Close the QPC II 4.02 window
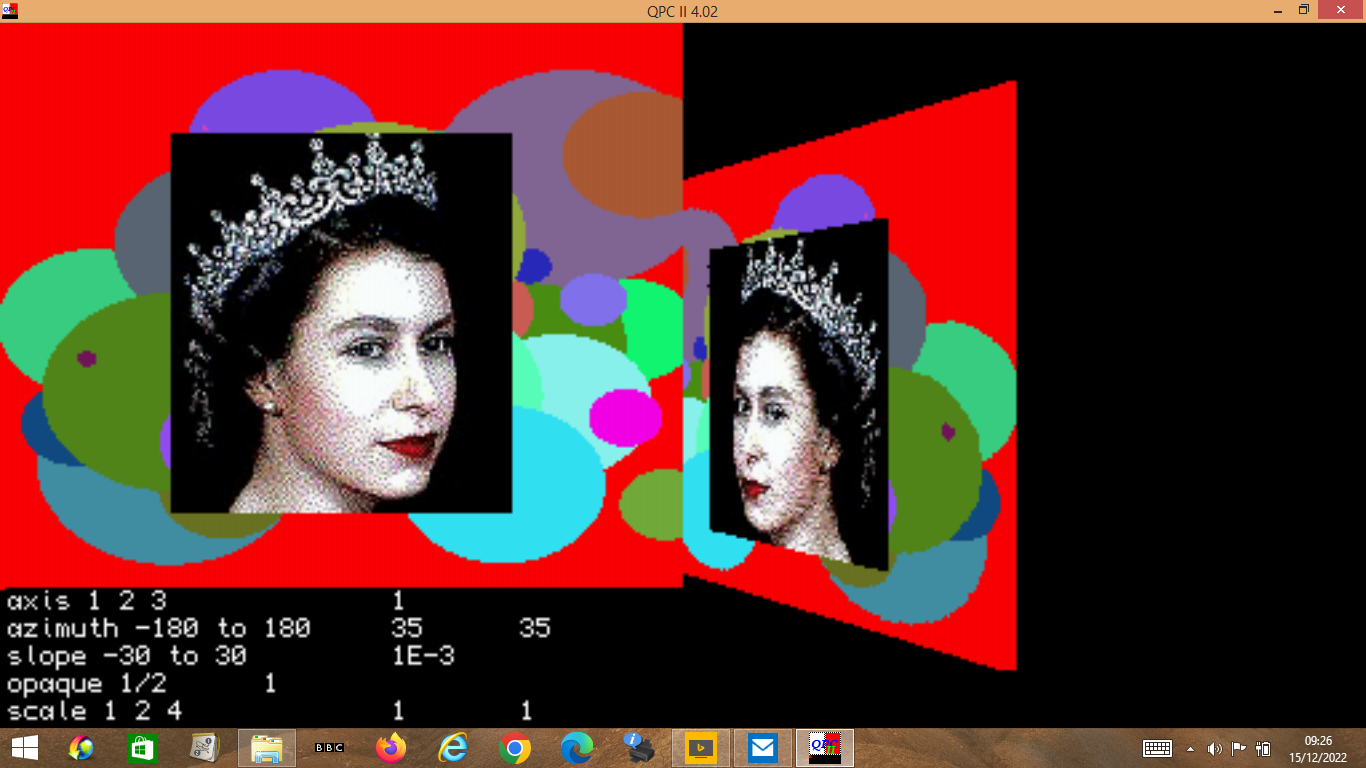 1342,10
